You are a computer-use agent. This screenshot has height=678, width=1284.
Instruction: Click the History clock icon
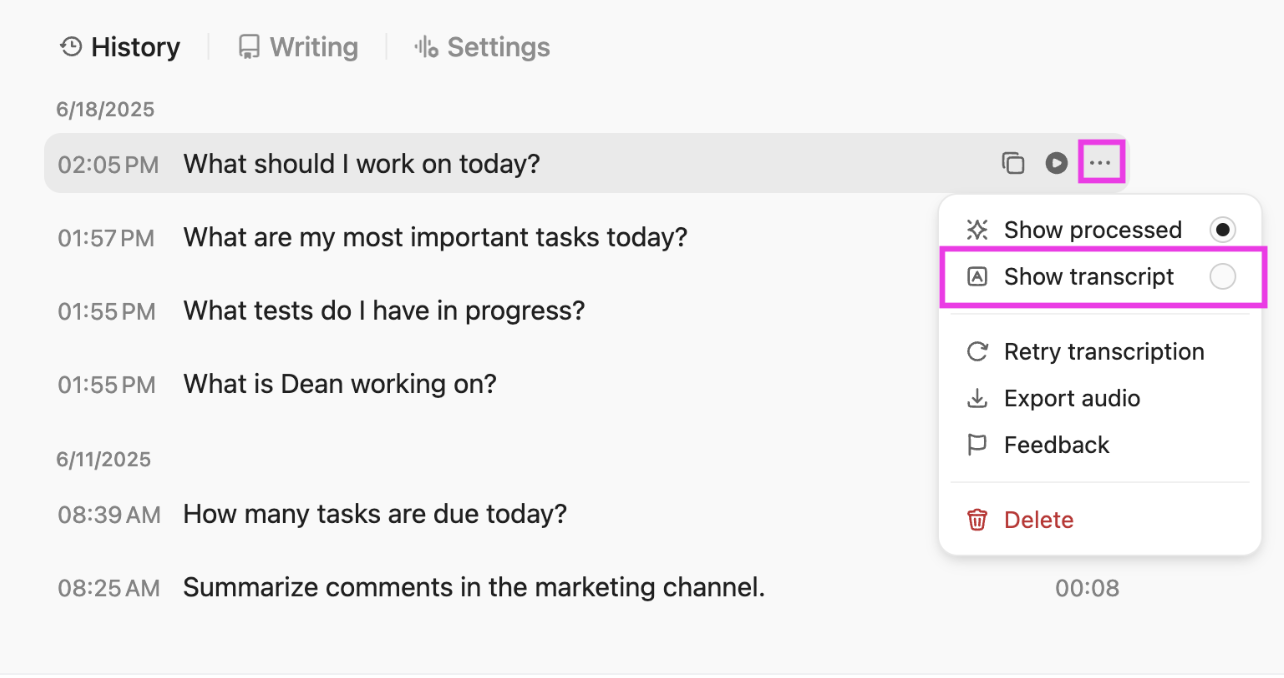68,46
